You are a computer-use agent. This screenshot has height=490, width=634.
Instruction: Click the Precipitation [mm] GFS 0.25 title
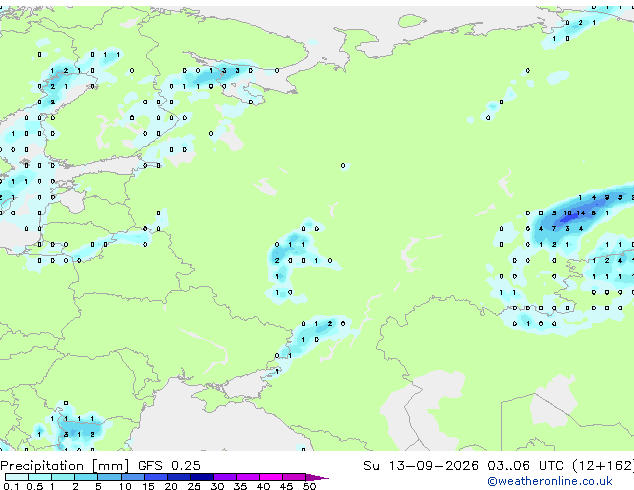[100, 466]
